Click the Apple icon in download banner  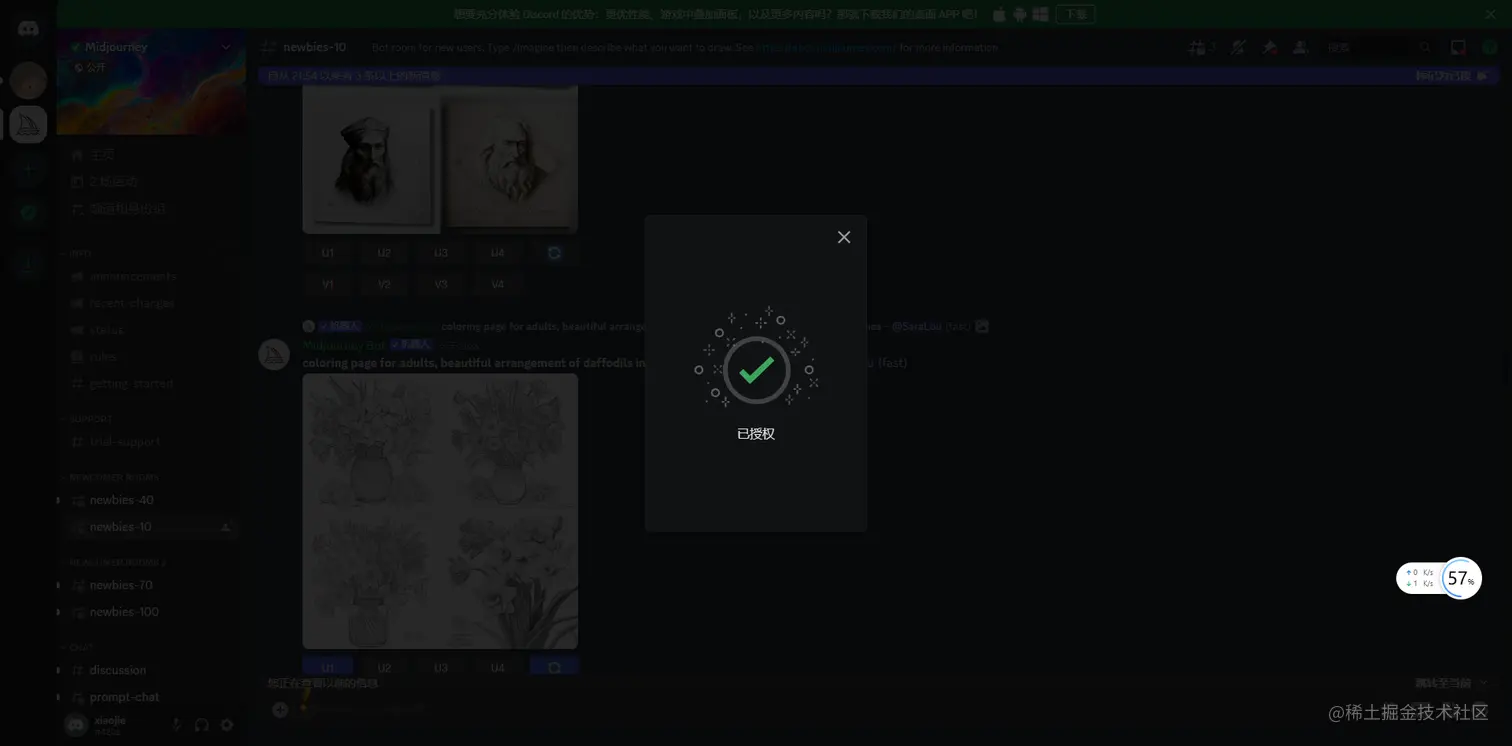point(999,14)
